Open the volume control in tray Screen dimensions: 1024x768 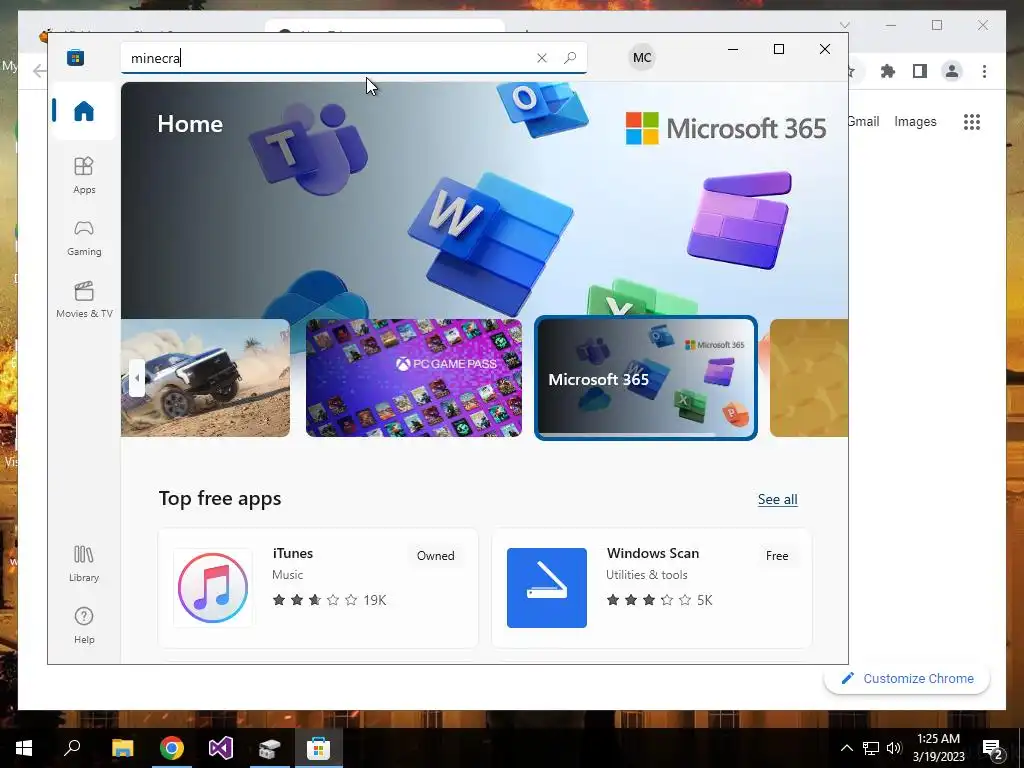(894, 748)
